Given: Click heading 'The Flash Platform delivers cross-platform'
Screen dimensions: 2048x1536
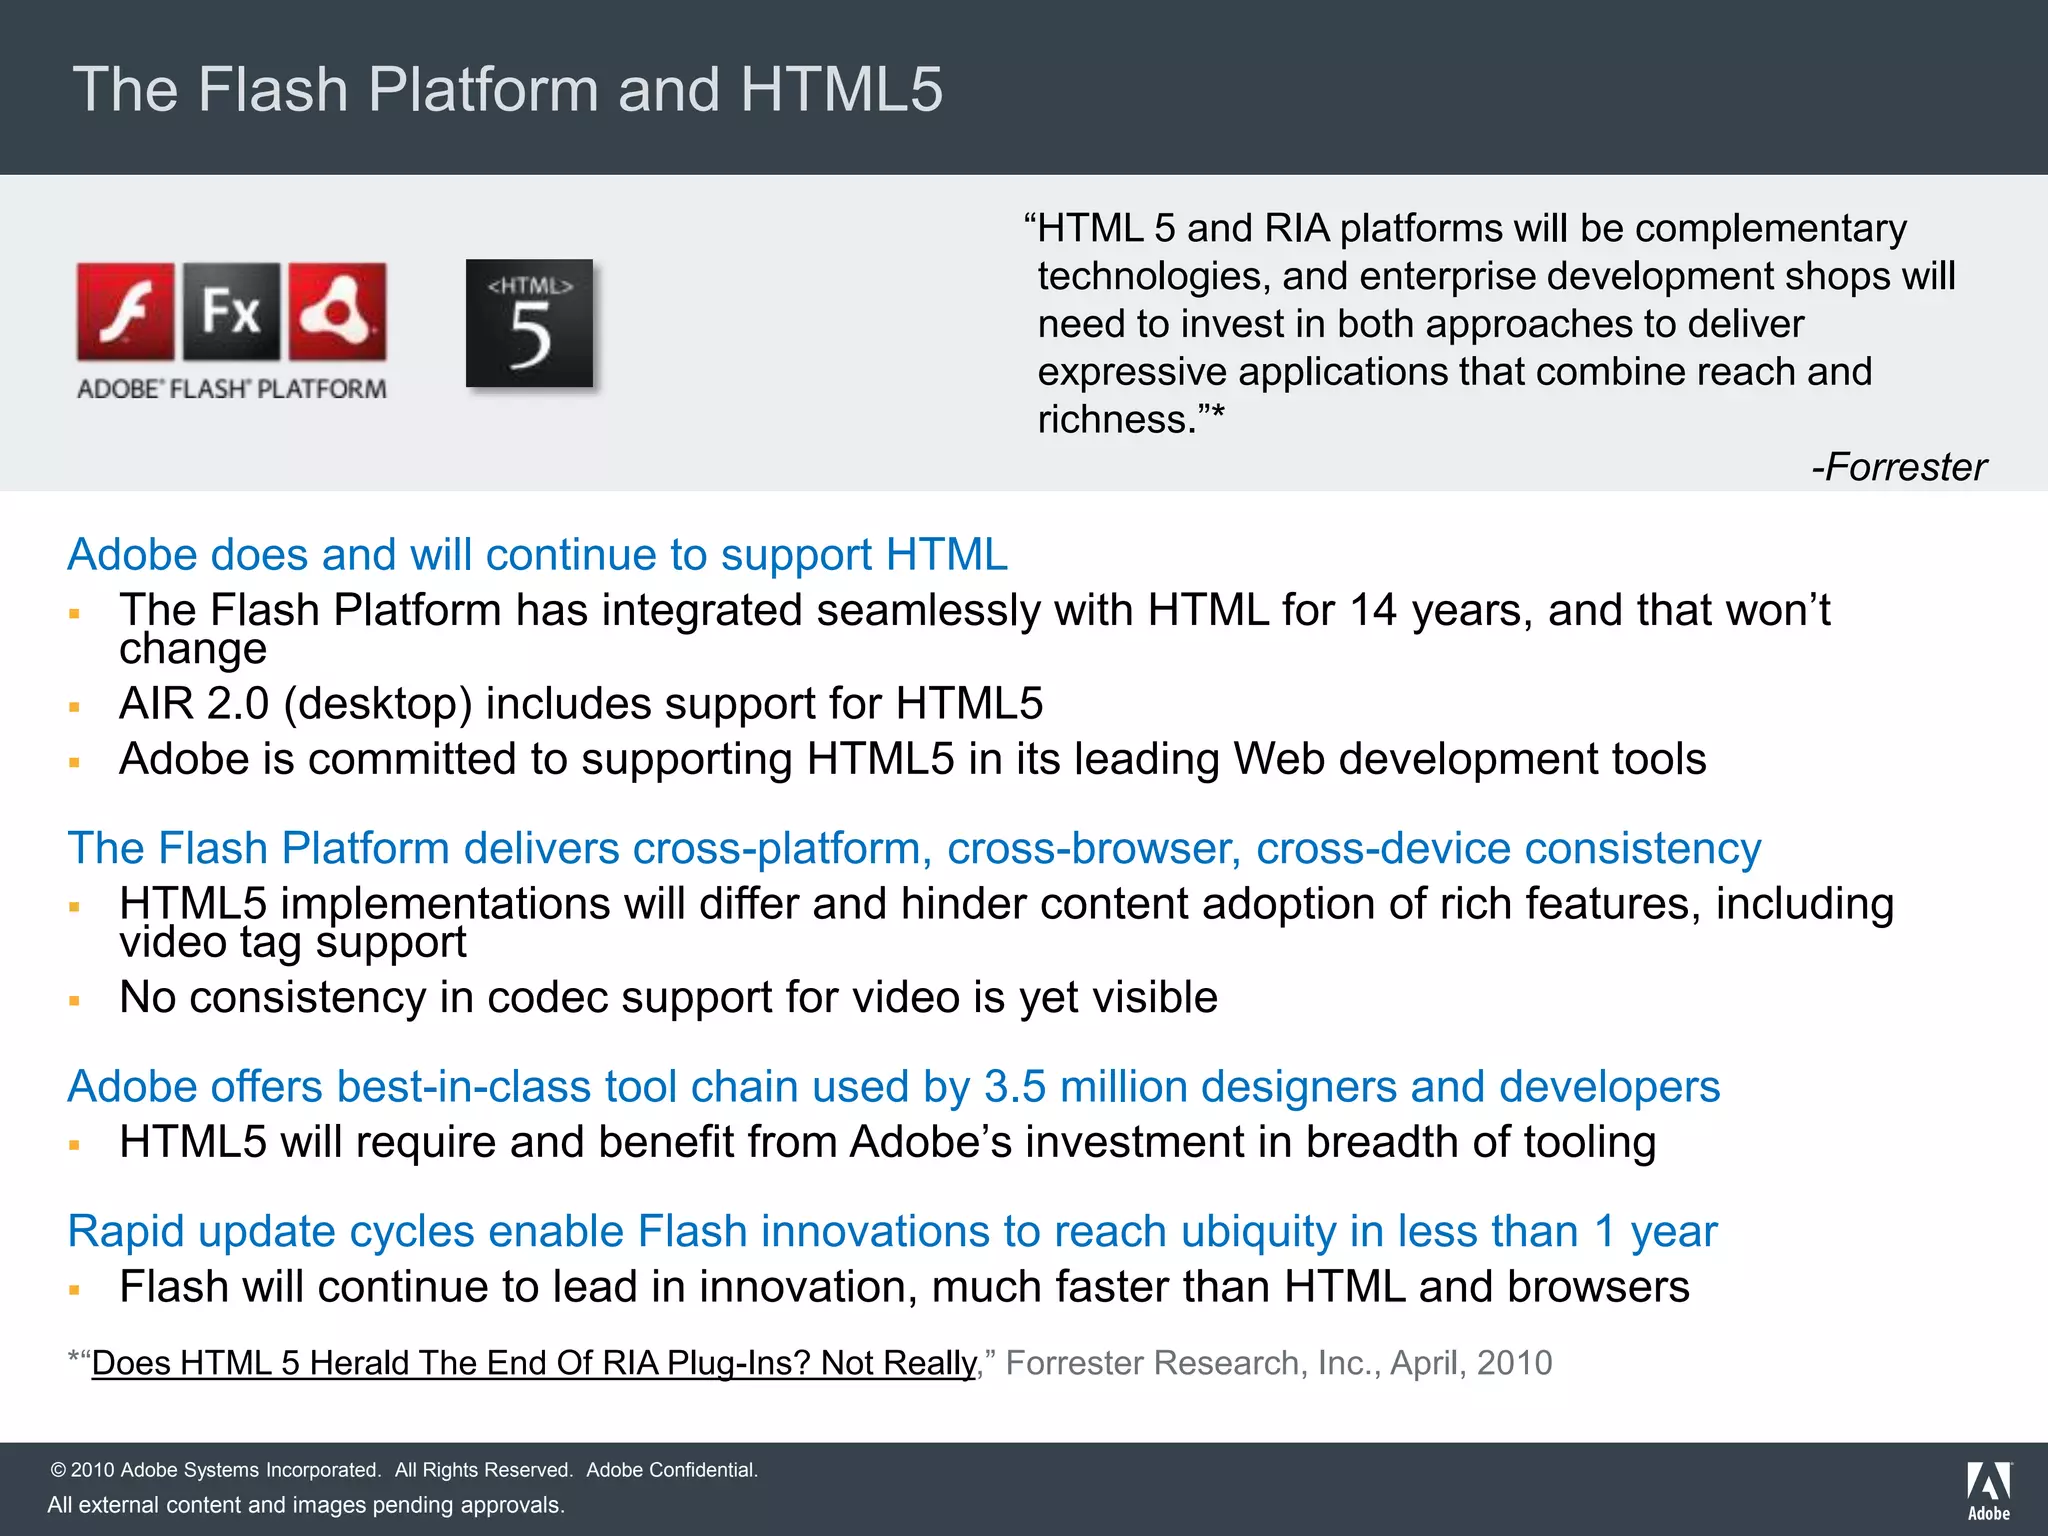Looking at the screenshot, I should pyautogui.click(x=914, y=848).
